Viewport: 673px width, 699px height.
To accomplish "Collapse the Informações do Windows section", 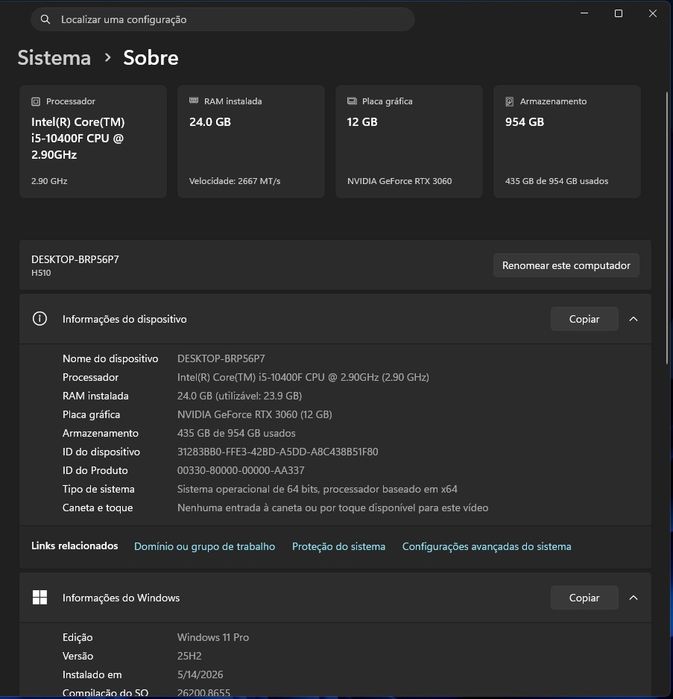I will coord(633,597).
